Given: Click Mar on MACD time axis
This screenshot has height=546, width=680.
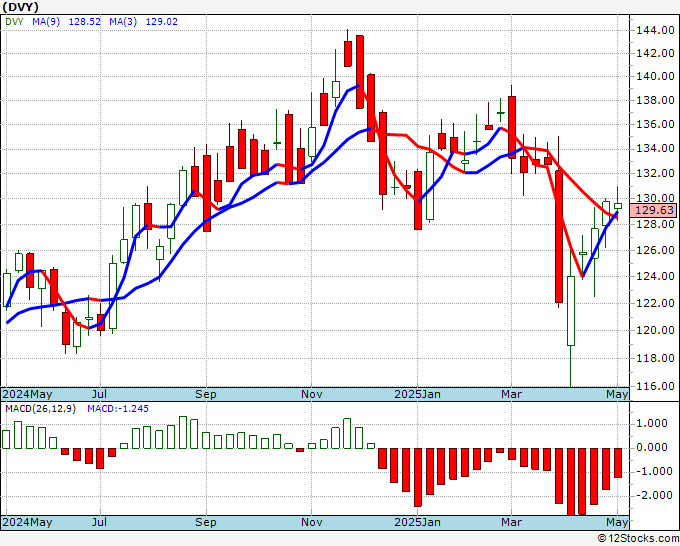Looking at the screenshot, I should tap(511, 522).
